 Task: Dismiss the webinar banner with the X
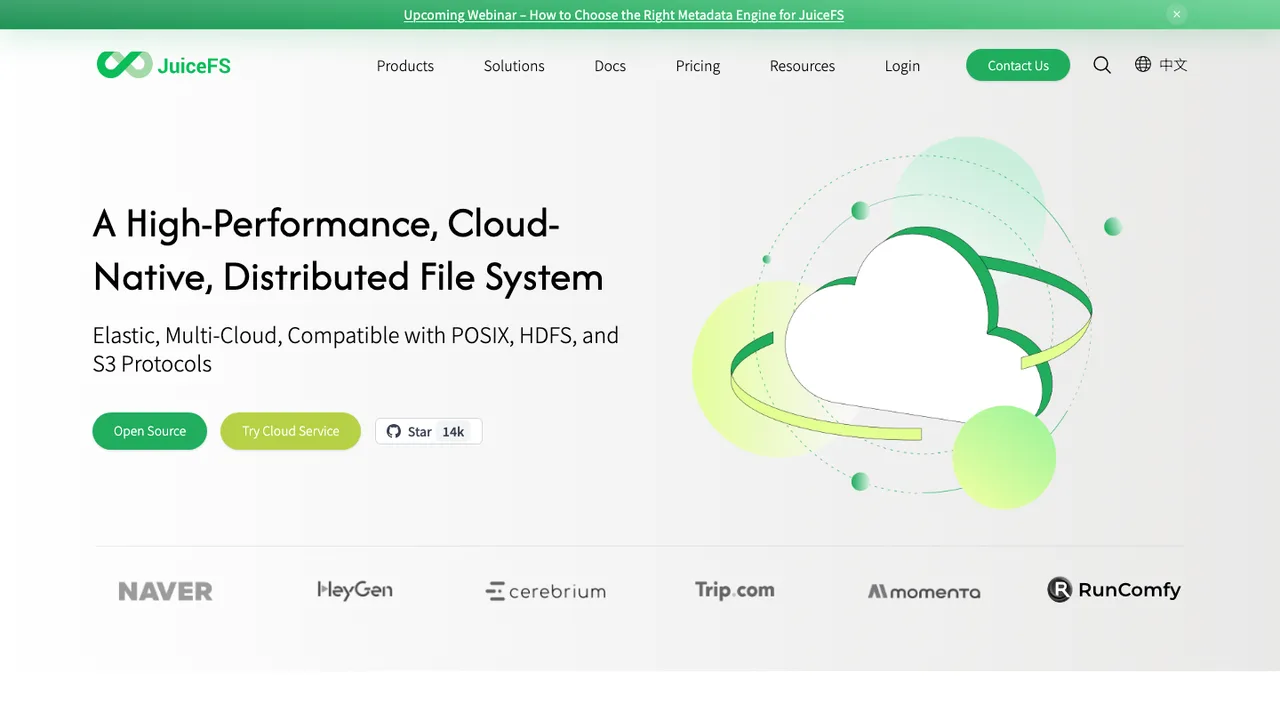coord(1177,14)
